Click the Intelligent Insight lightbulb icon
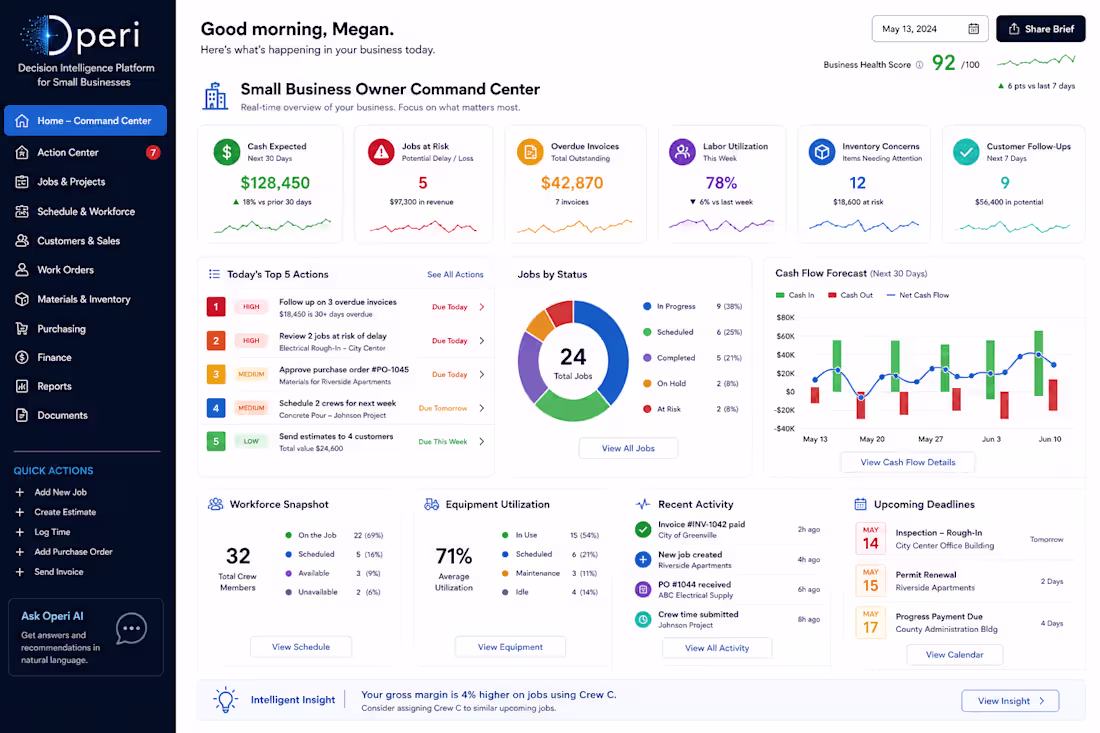This screenshot has height=733, width=1100. (225, 699)
